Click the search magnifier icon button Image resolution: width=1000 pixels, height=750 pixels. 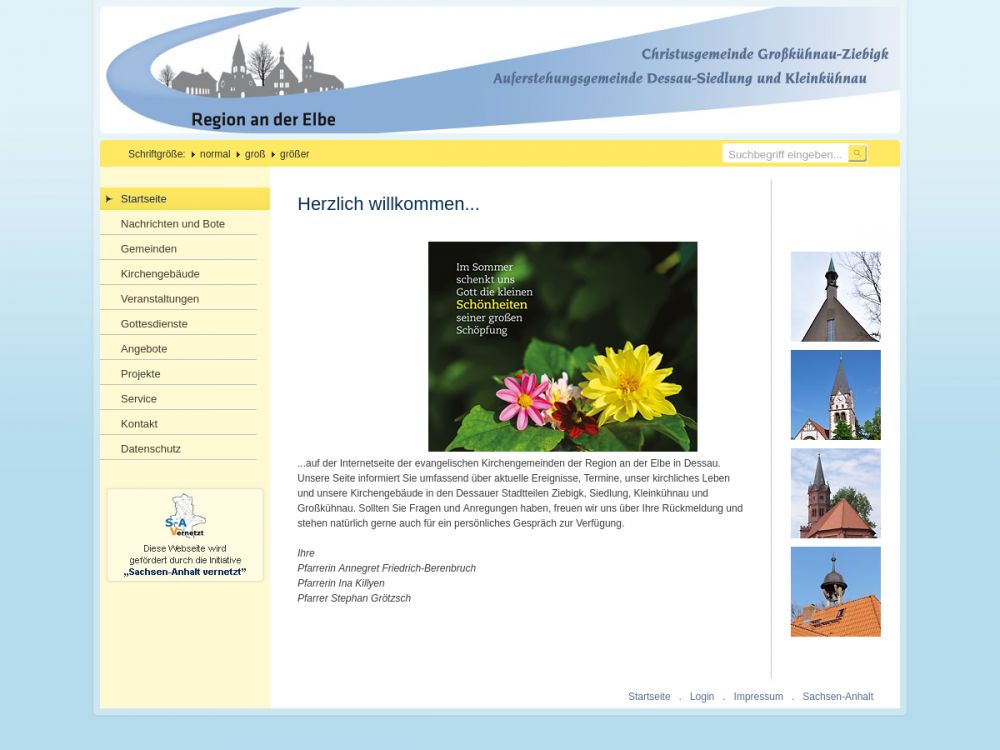point(857,153)
